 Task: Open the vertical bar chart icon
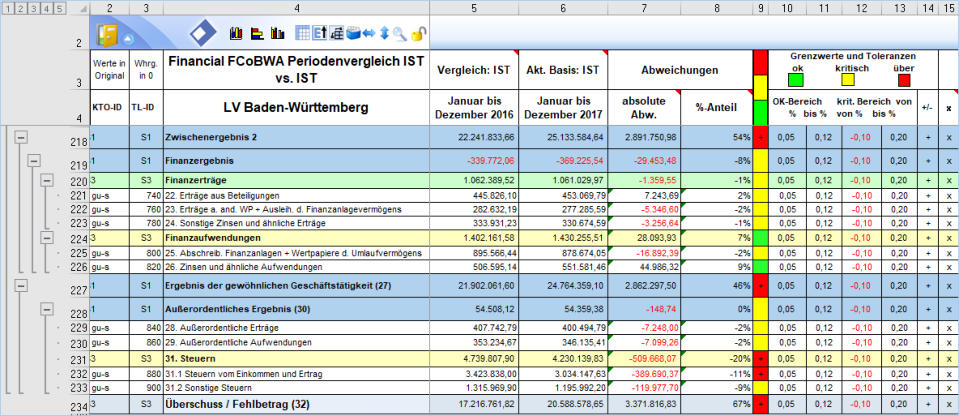tap(236, 34)
